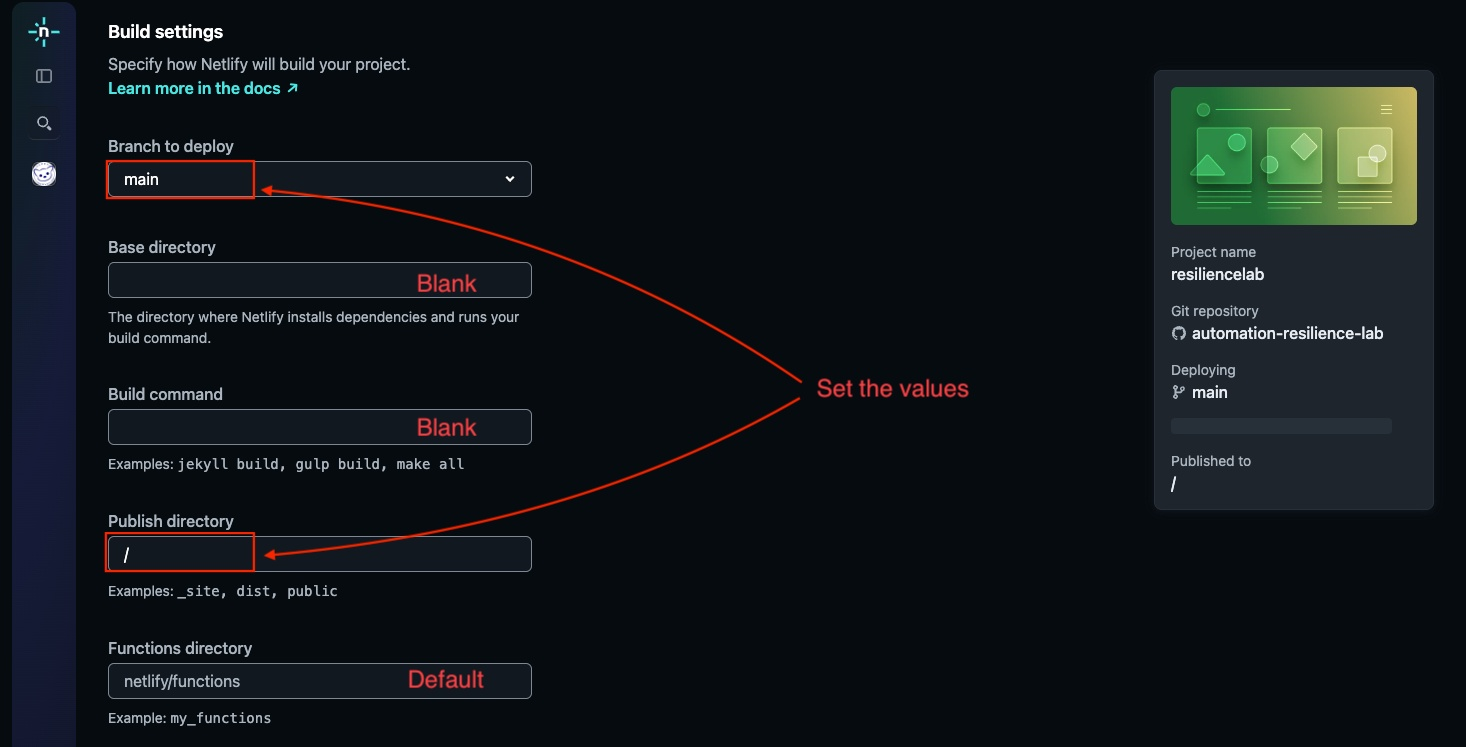This screenshot has width=1466, height=747.
Task: Click the automation-resilience-lab repository name
Action: pos(1288,334)
